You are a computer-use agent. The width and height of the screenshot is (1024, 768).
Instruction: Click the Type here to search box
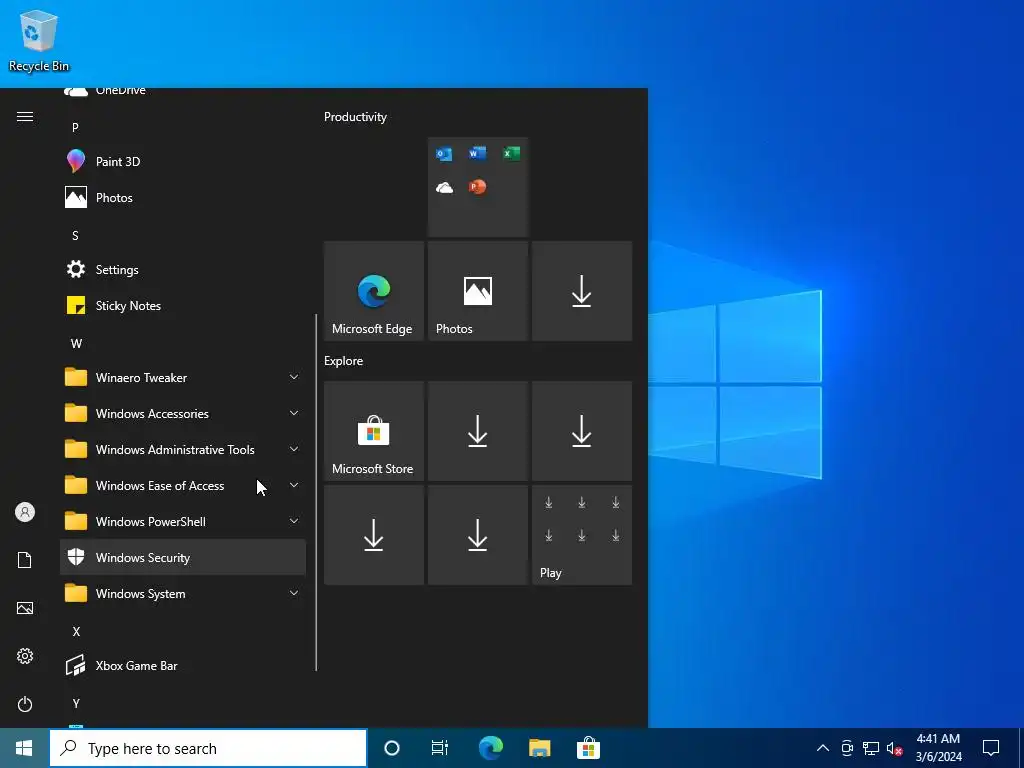point(208,748)
